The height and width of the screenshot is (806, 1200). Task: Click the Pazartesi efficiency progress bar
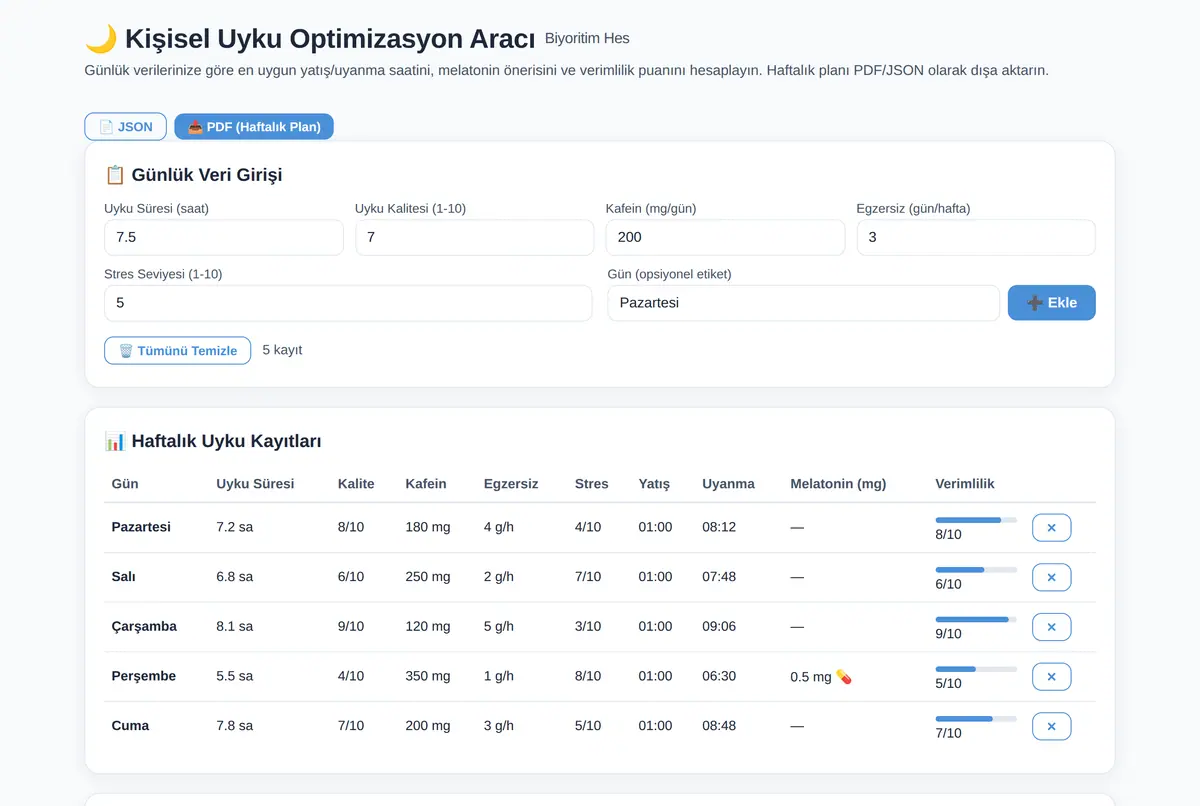point(976,520)
